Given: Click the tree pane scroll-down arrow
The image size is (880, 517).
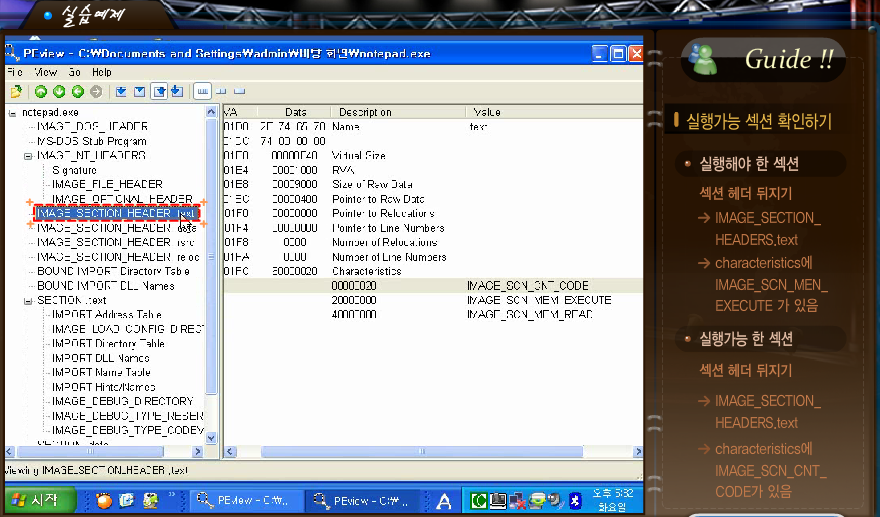Looking at the screenshot, I should point(211,438).
